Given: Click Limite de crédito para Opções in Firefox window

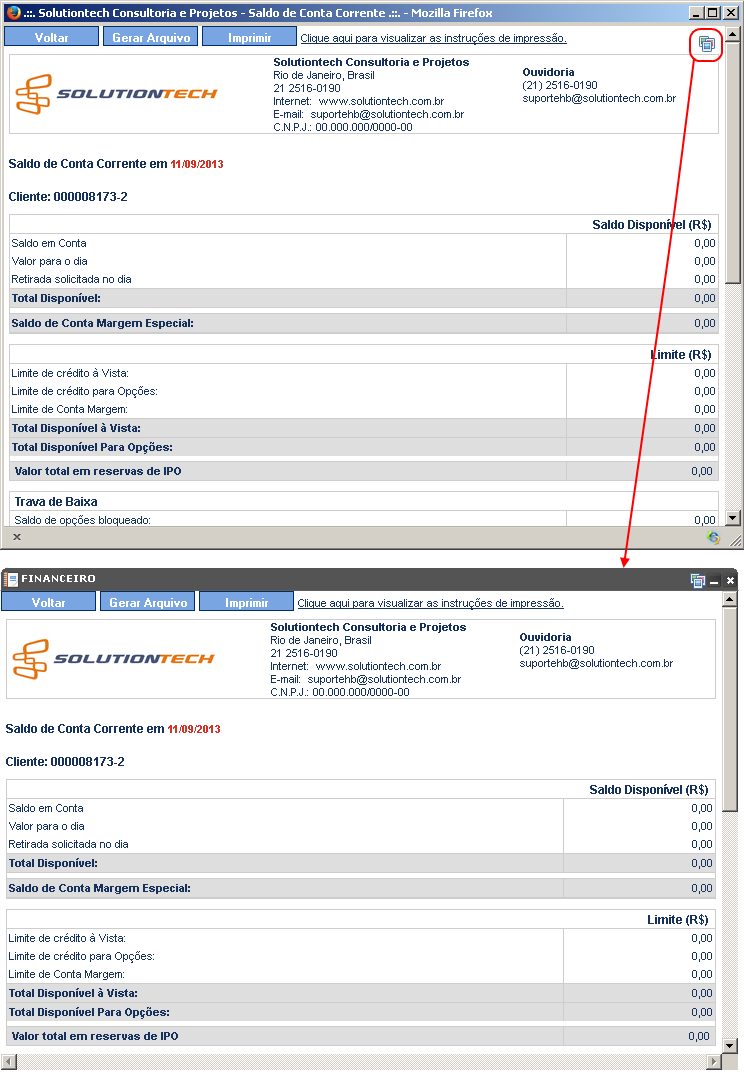Looking at the screenshot, I should 84,391.
